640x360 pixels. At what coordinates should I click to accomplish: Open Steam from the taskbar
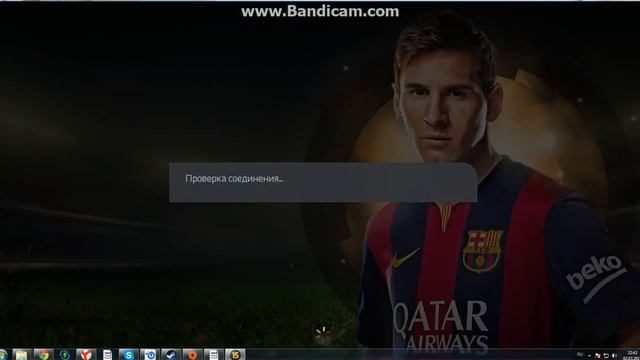click(x=171, y=355)
